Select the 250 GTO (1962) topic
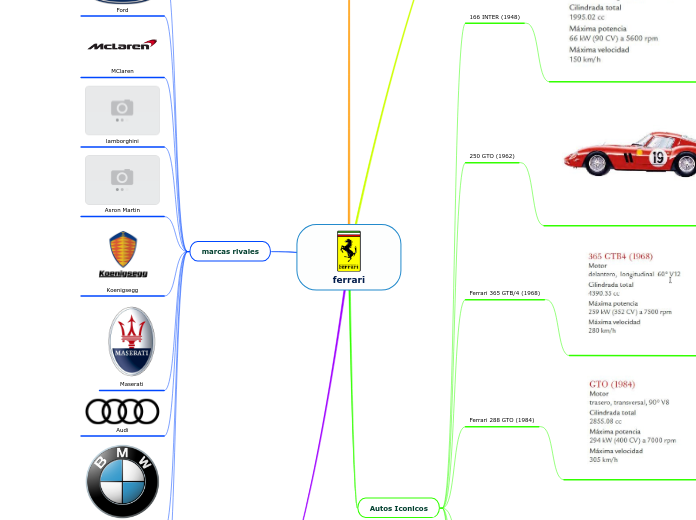The height and width of the screenshot is (520, 696). 492,156
